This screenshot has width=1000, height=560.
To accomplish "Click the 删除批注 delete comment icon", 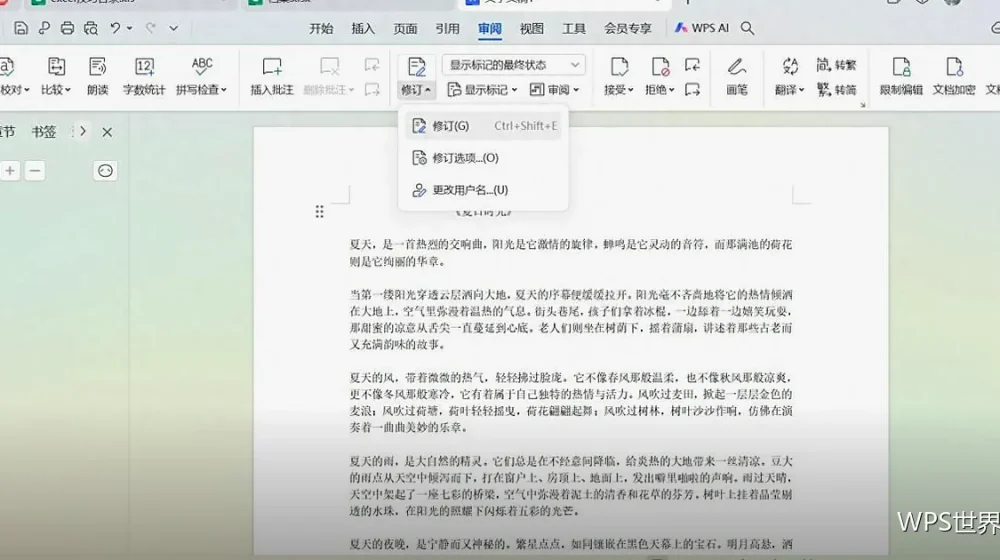I will [x=329, y=67].
